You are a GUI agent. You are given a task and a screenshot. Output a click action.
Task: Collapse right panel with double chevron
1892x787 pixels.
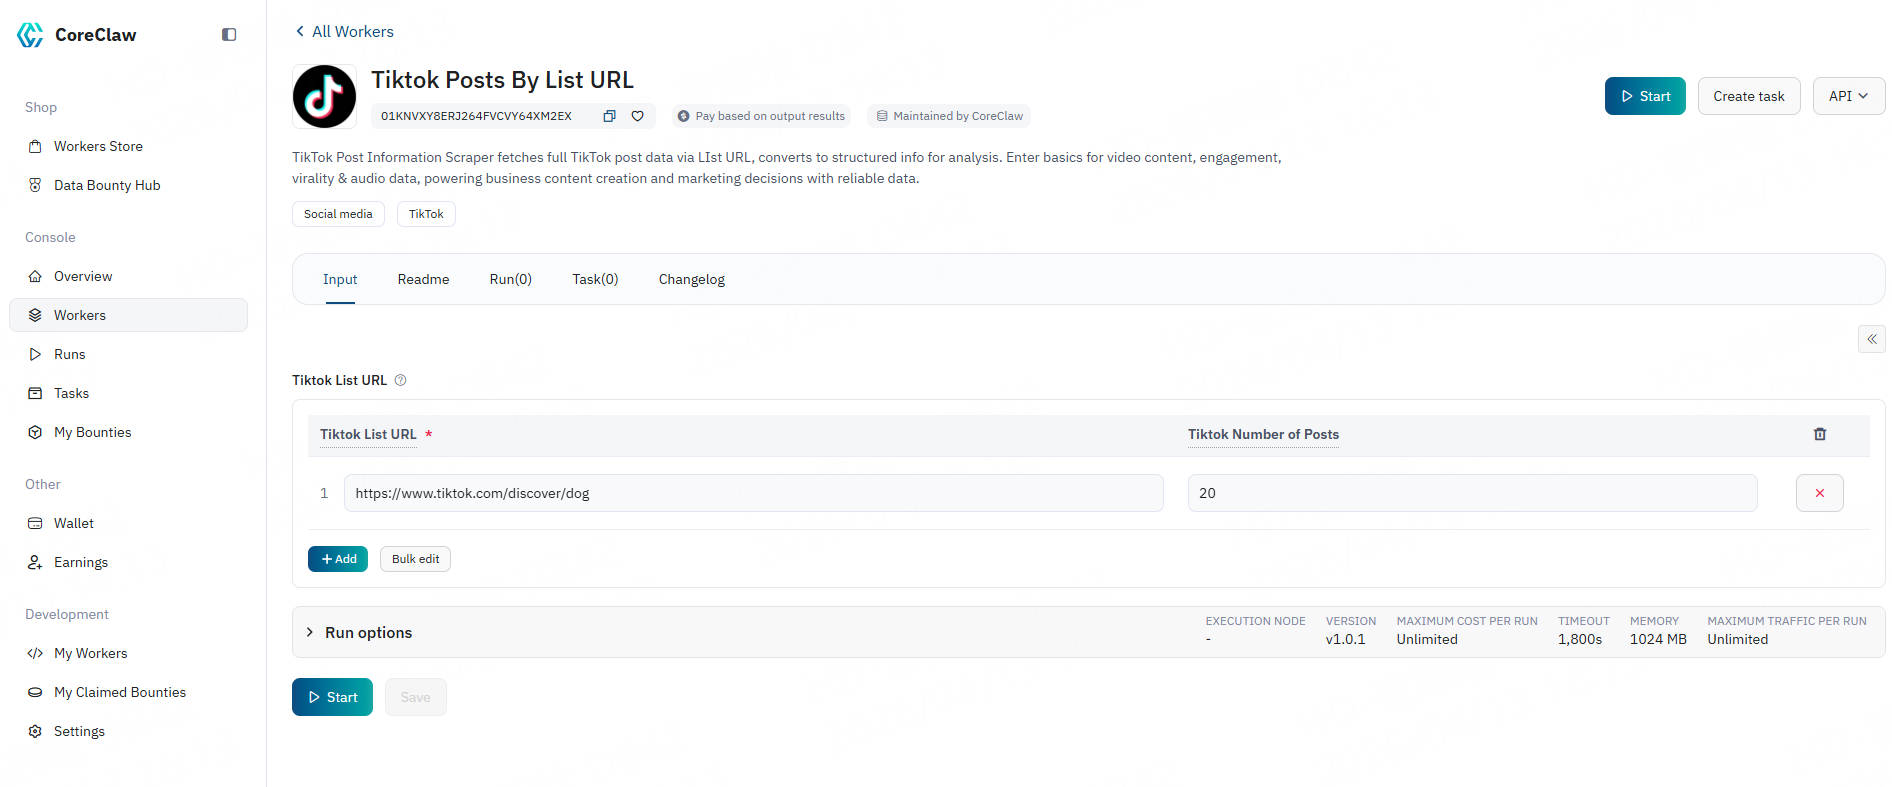coord(1871,339)
